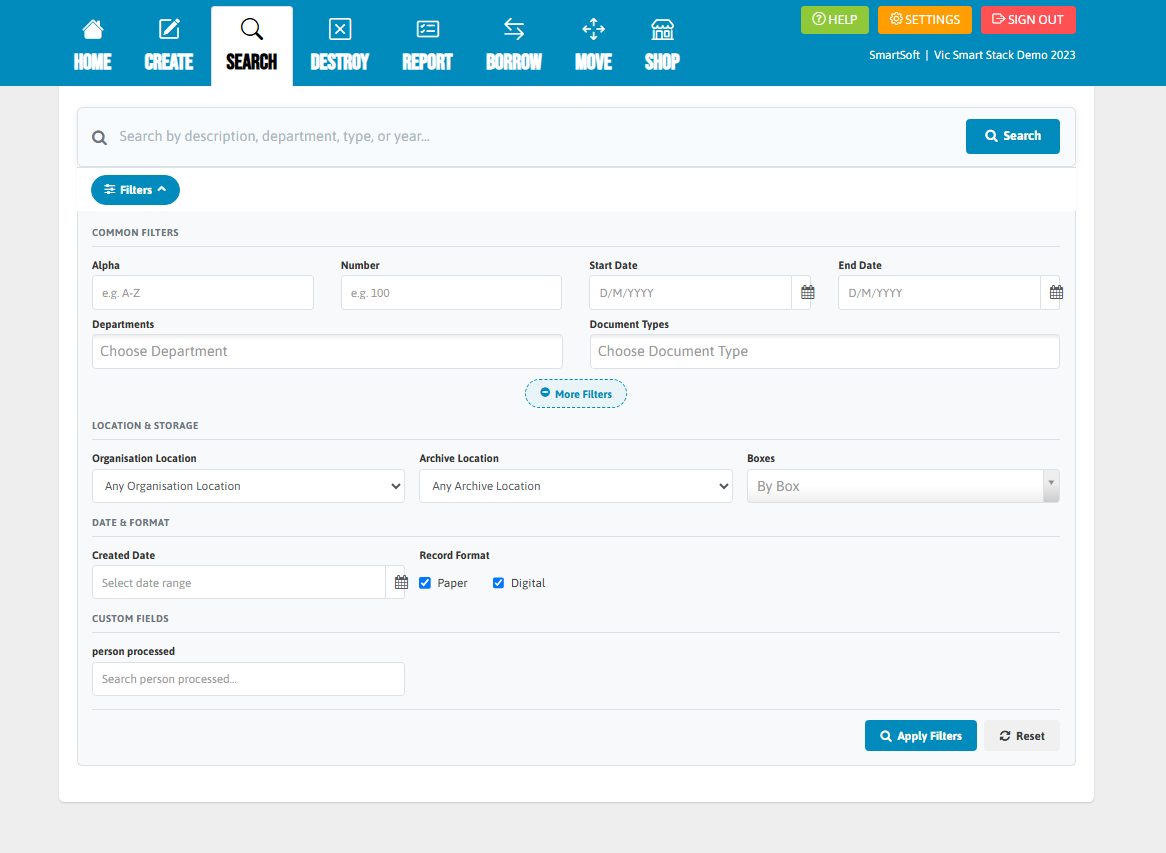This screenshot has height=853, width=1166.
Task: Uncheck the Digital record format
Action: coord(498,583)
